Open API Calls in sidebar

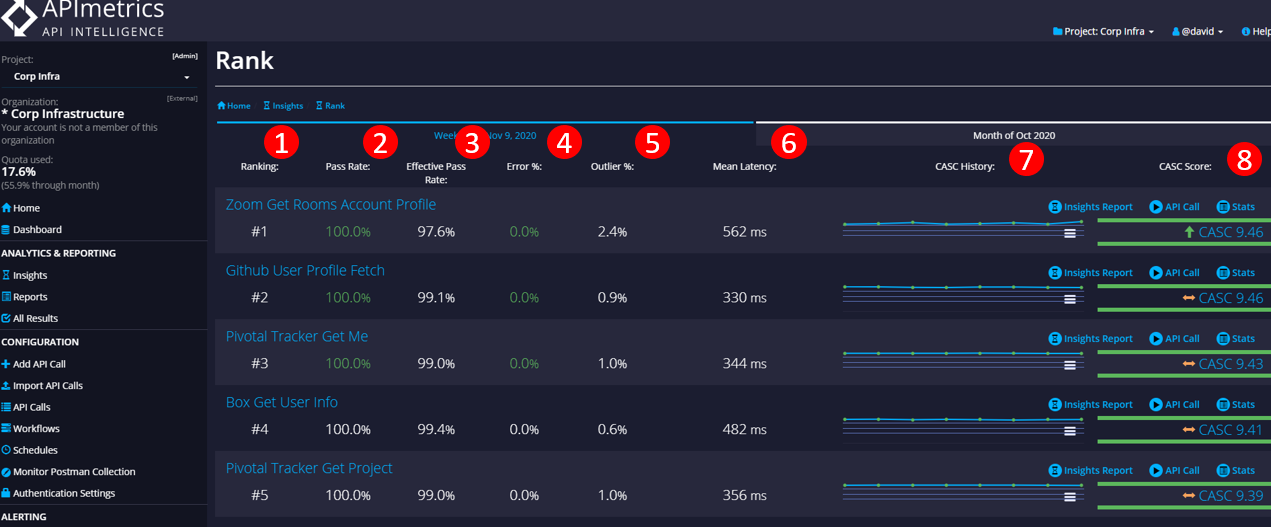click(27, 408)
